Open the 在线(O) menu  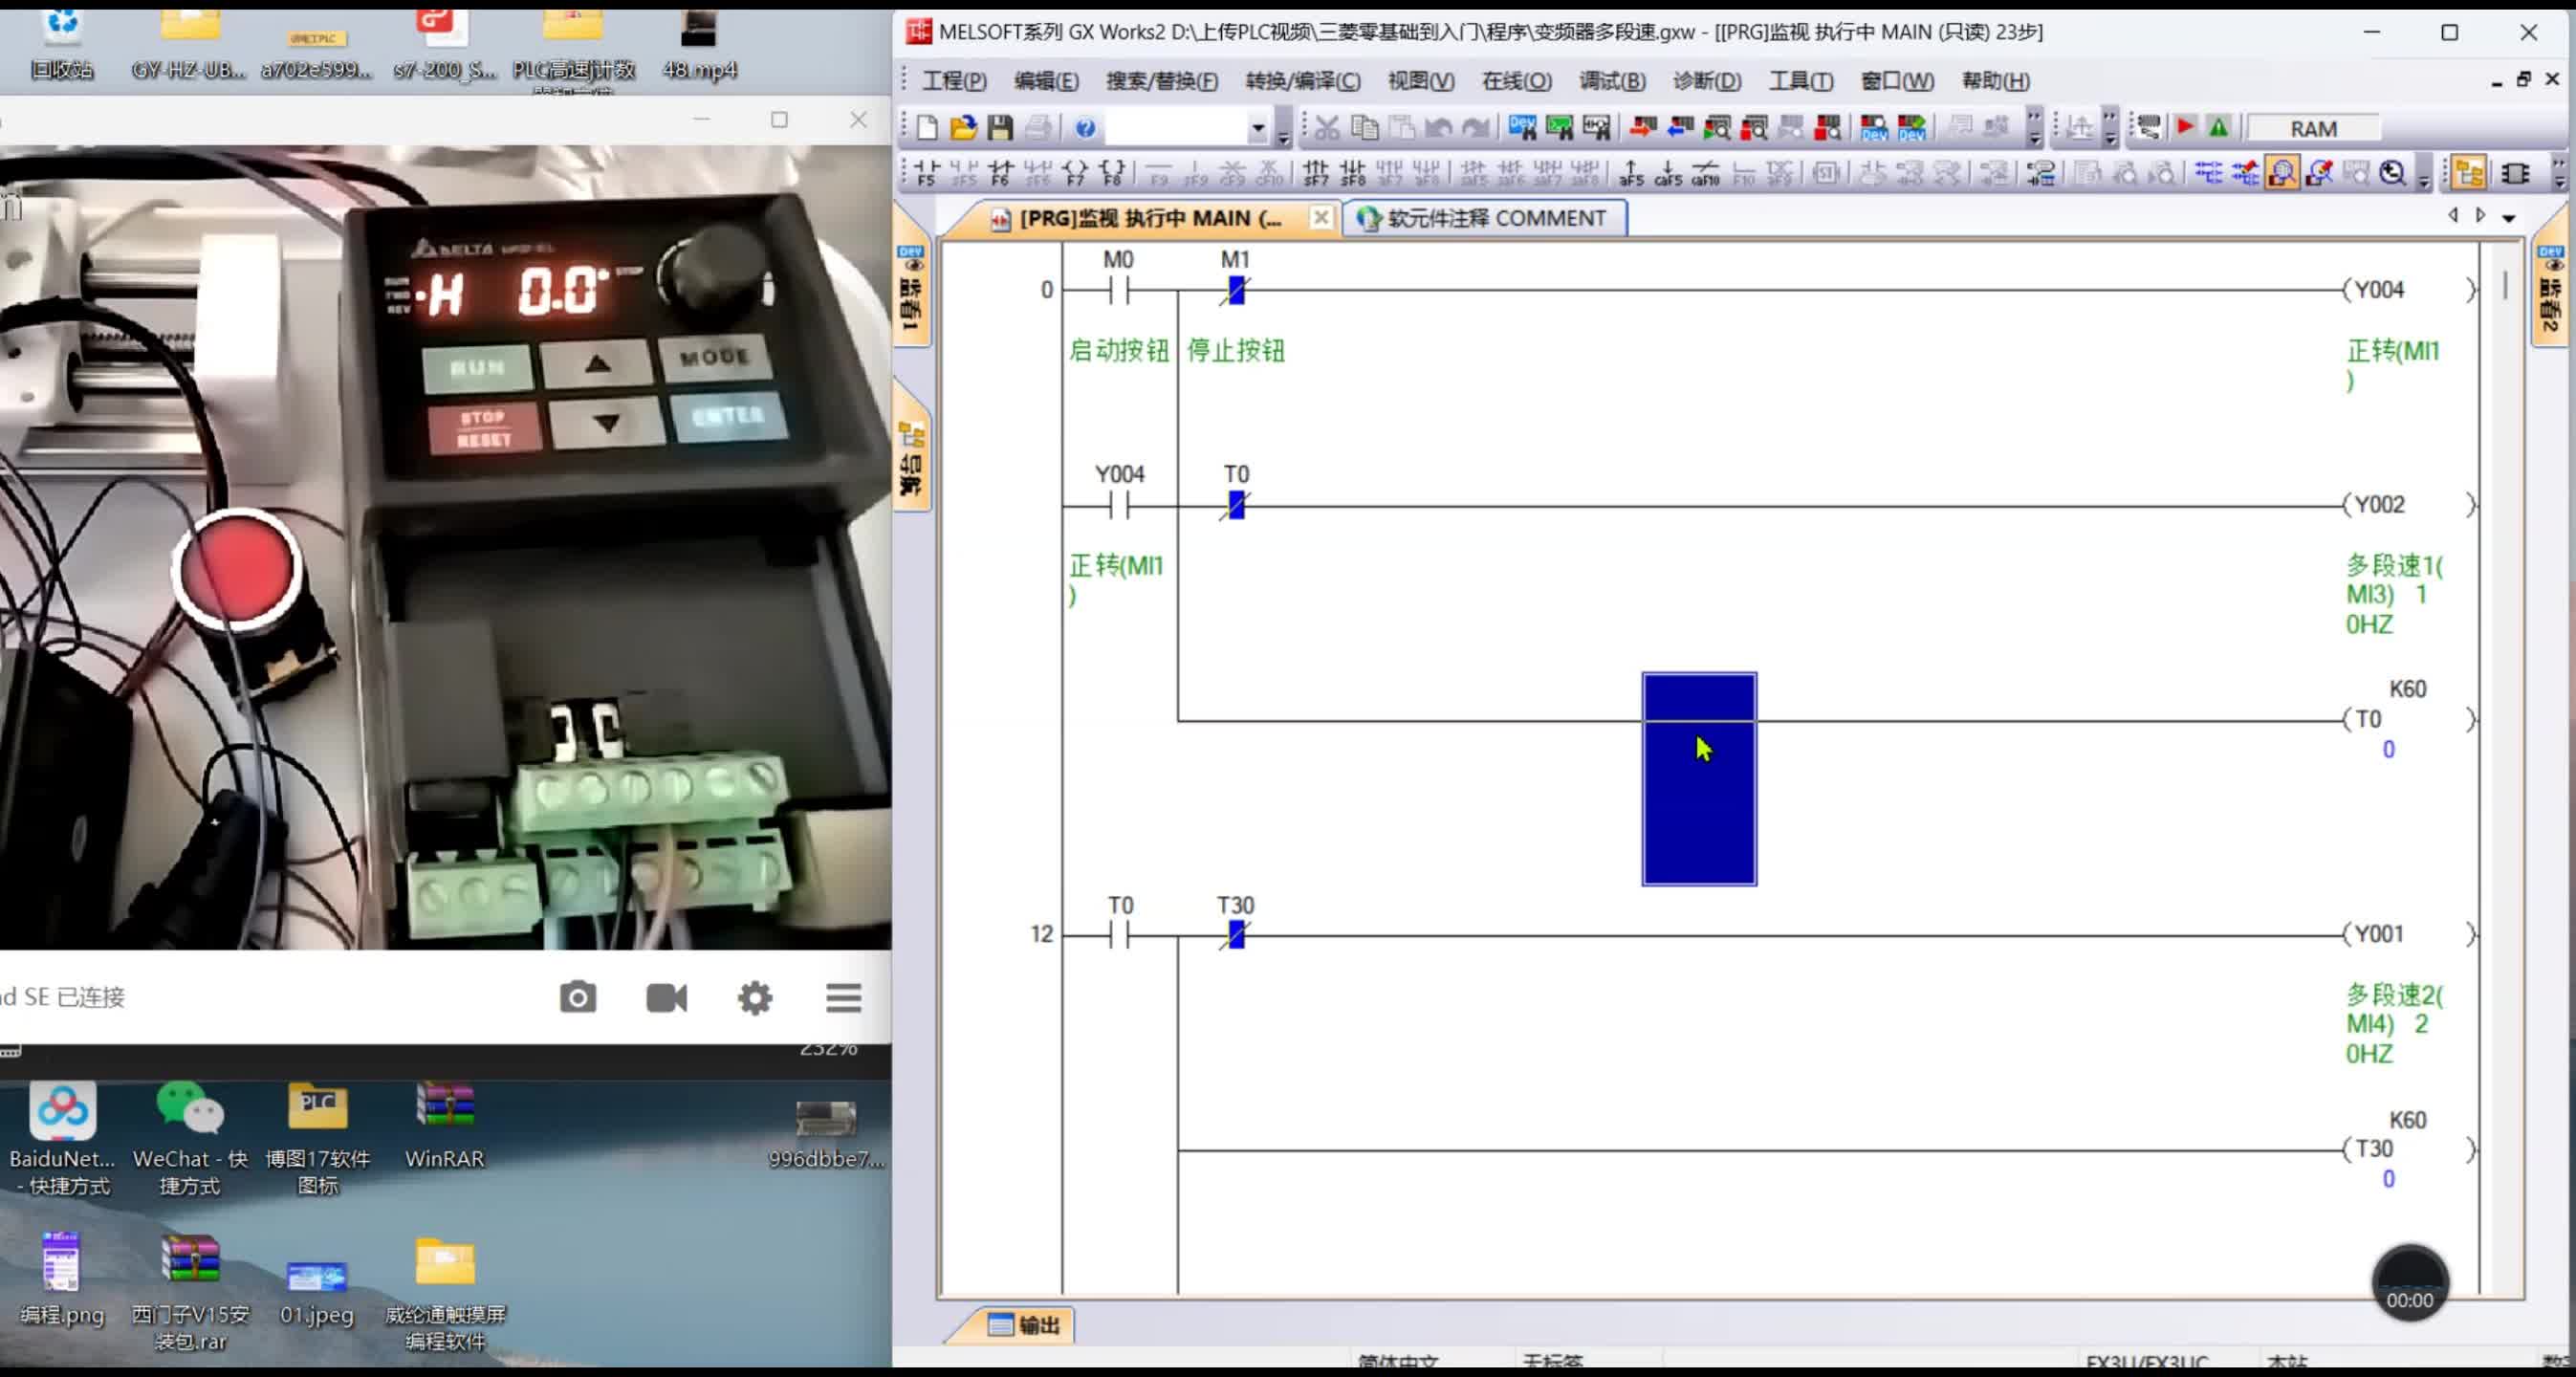point(1517,81)
